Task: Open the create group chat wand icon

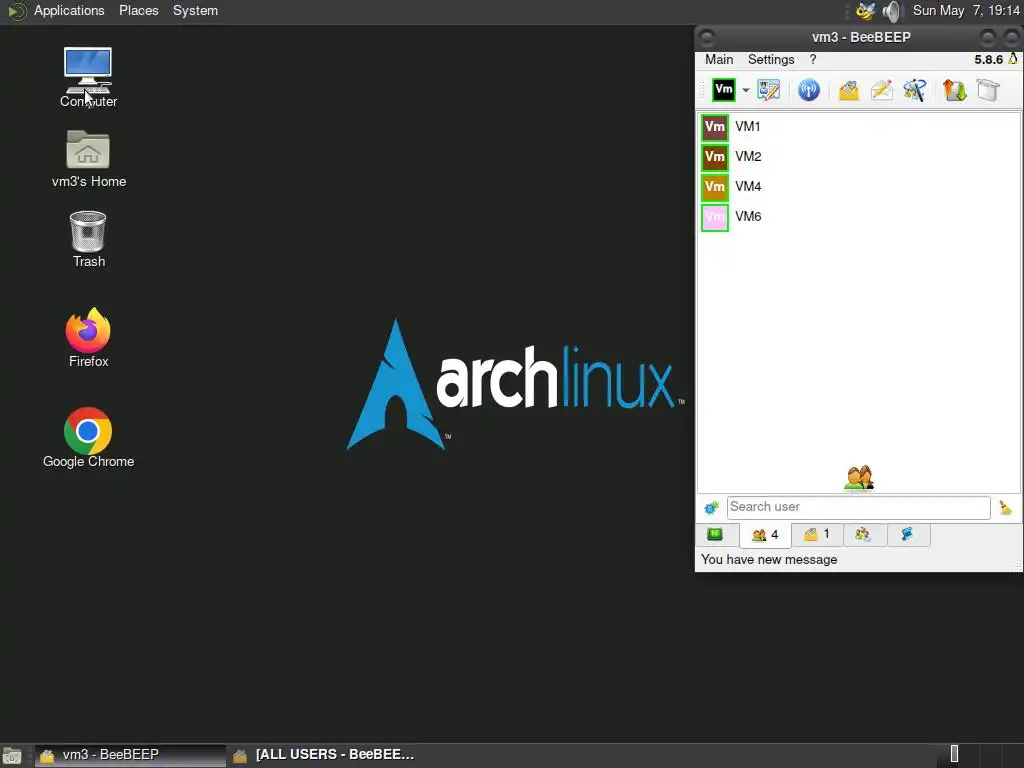Action: click(x=914, y=90)
